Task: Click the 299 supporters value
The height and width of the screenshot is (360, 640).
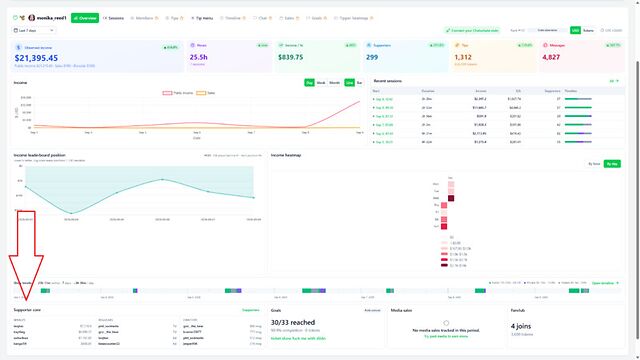Action: pos(372,57)
